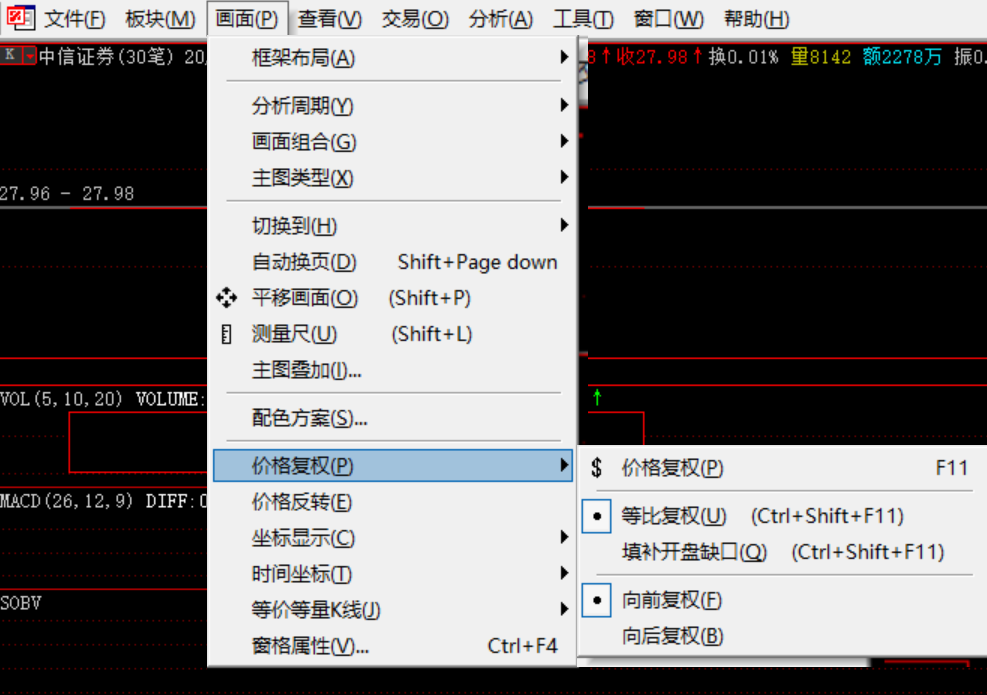
Task: Expand the 切换到(H) submenu
Action: tap(393, 225)
